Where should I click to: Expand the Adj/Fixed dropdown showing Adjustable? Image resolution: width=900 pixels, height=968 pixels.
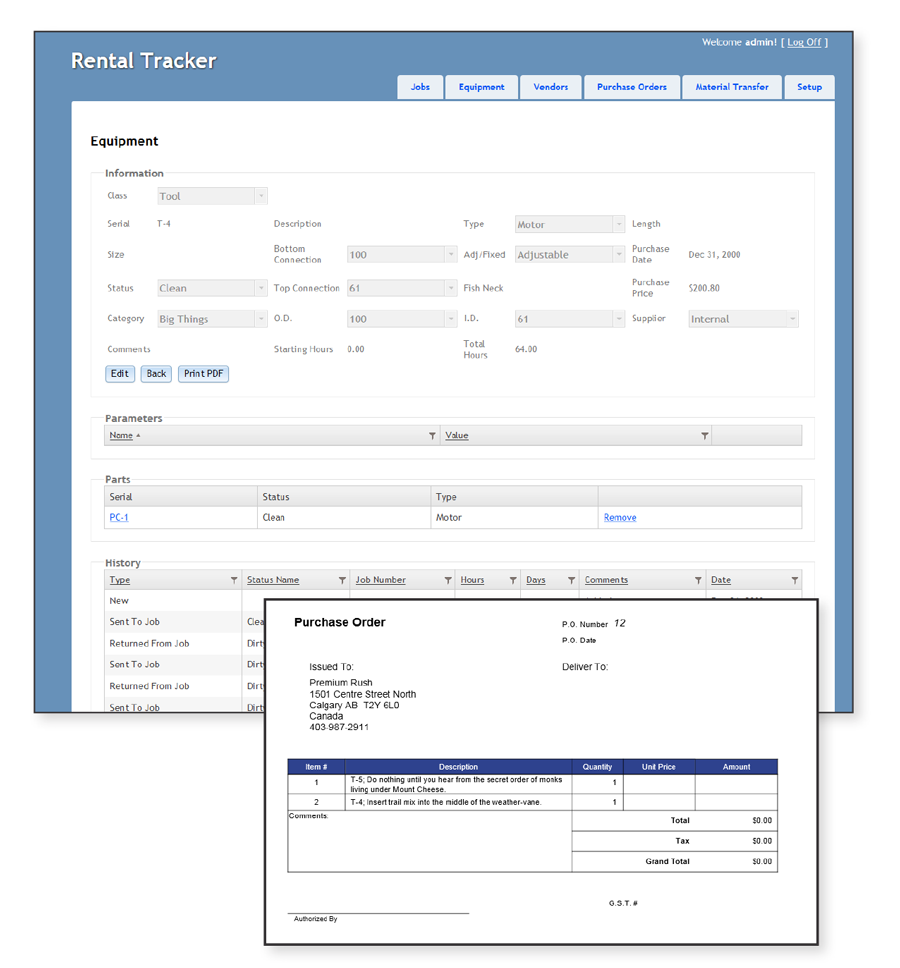[570, 254]
